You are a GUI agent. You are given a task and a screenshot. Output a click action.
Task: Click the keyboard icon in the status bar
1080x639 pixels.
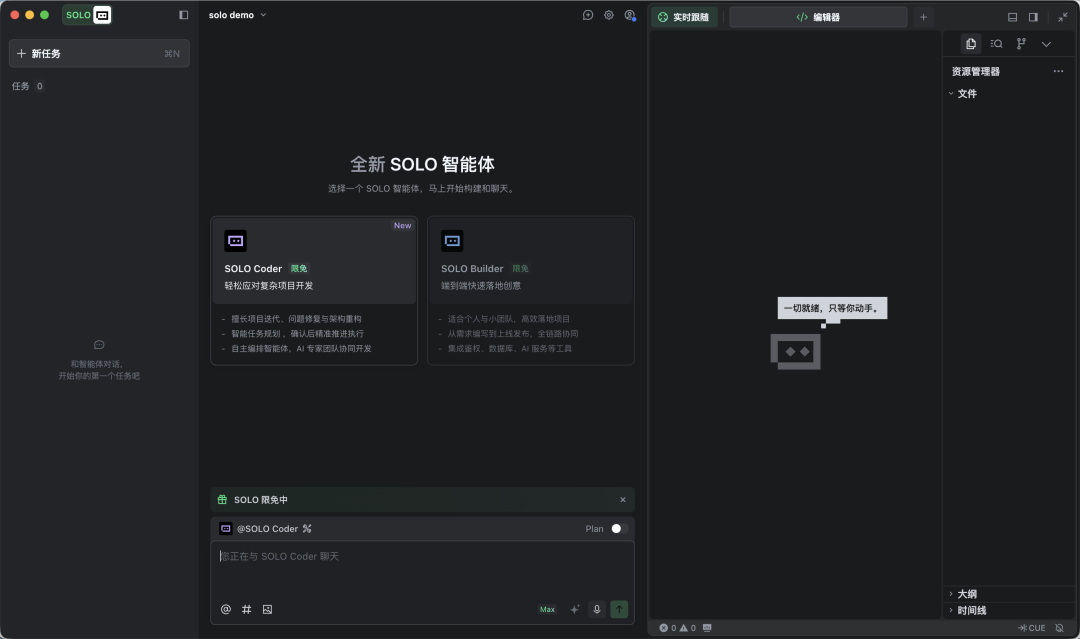(705, 628)
